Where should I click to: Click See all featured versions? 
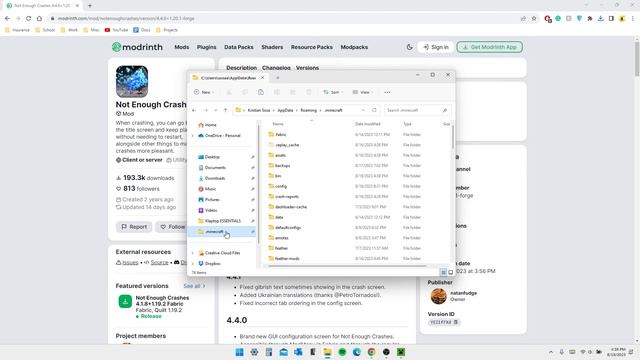pos(194,286)
